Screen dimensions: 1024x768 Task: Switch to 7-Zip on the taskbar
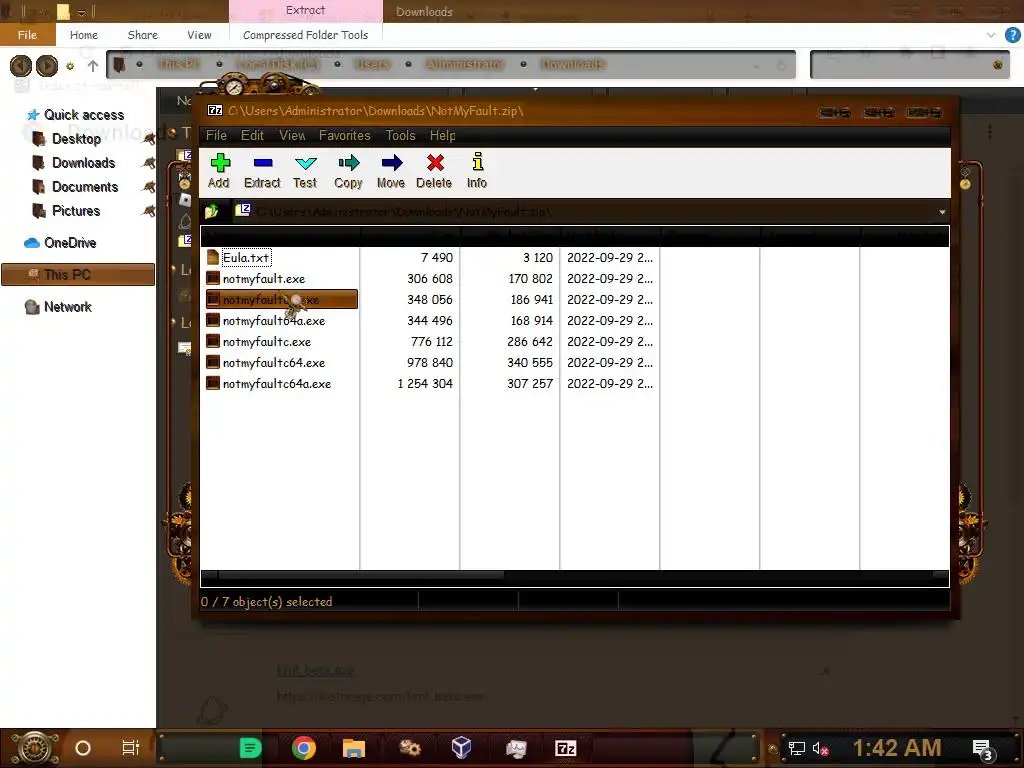[566, 748]
